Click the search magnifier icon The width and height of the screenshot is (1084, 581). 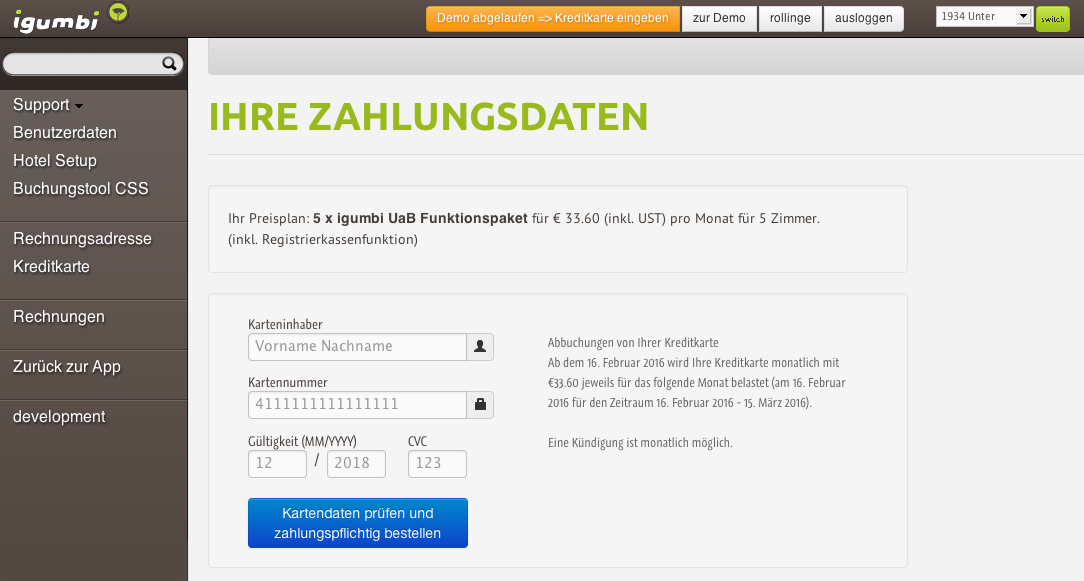[170, 63]
